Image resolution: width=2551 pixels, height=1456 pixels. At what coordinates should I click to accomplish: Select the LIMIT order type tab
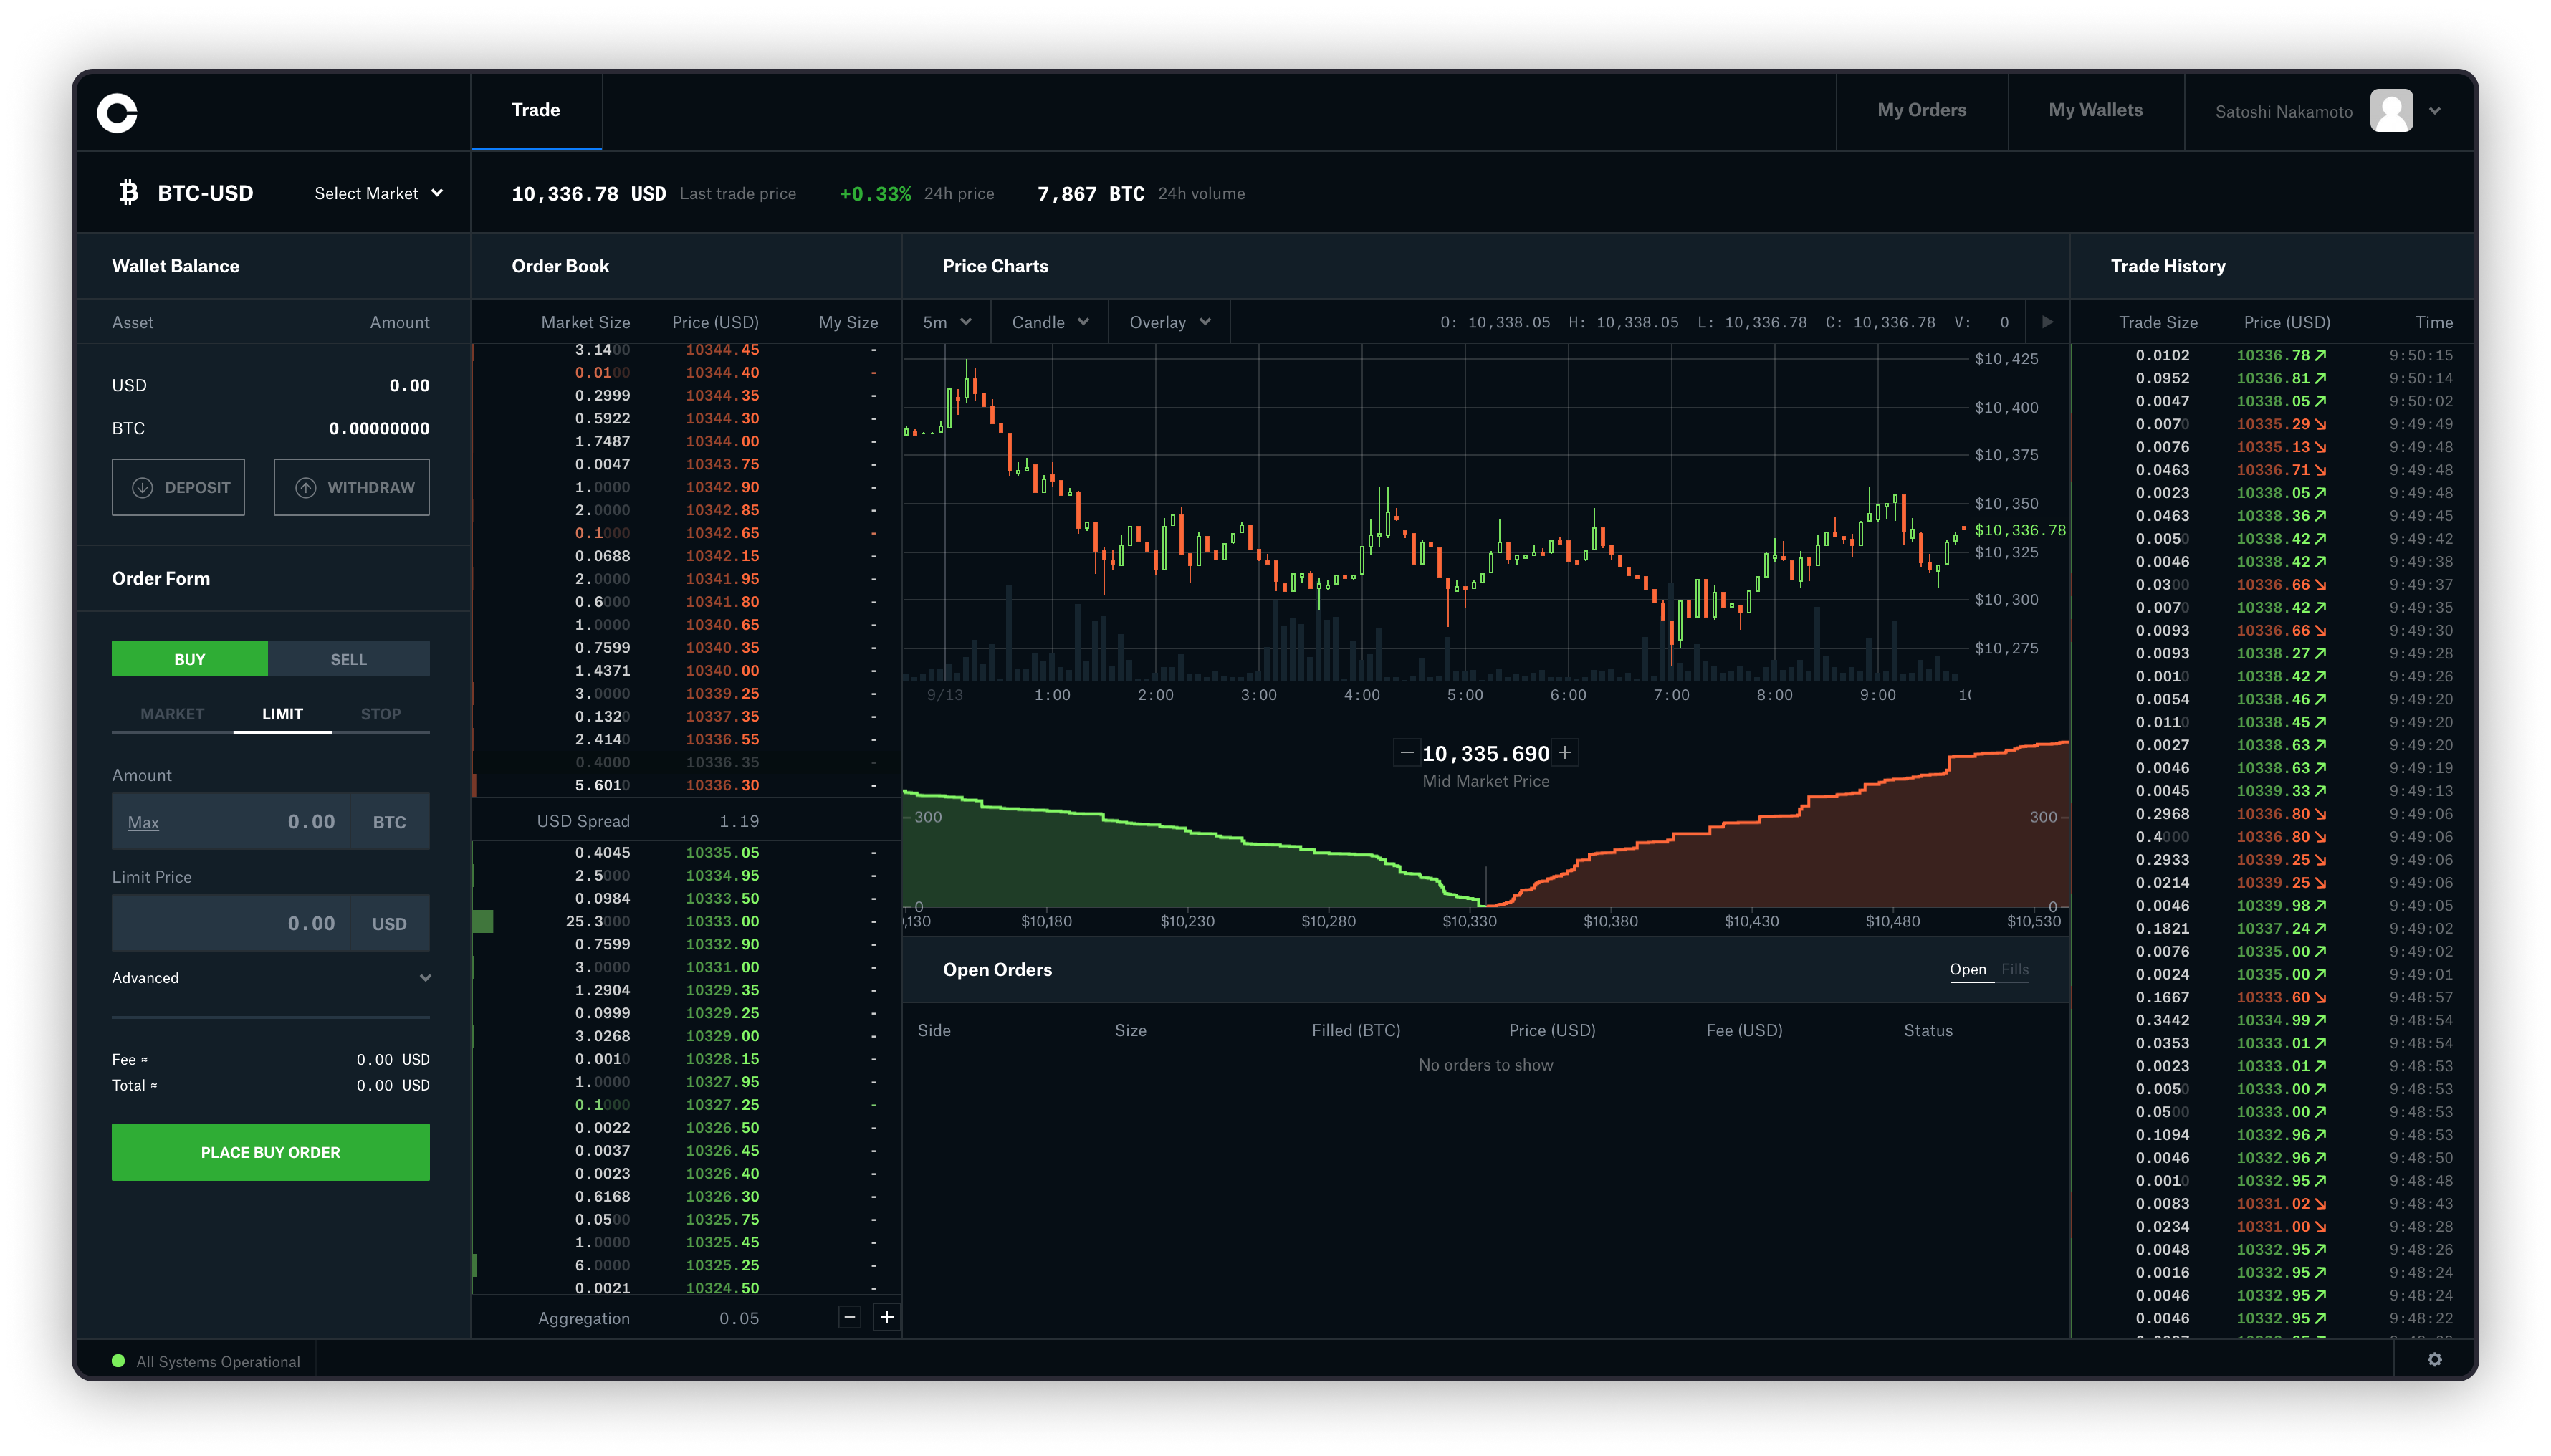click(280, 713)
